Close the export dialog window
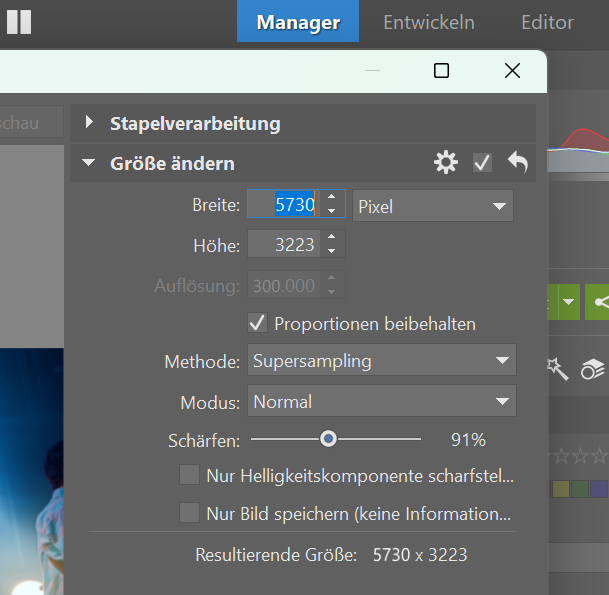The height and width of the screenshot is (595, 609). [512, 71]
